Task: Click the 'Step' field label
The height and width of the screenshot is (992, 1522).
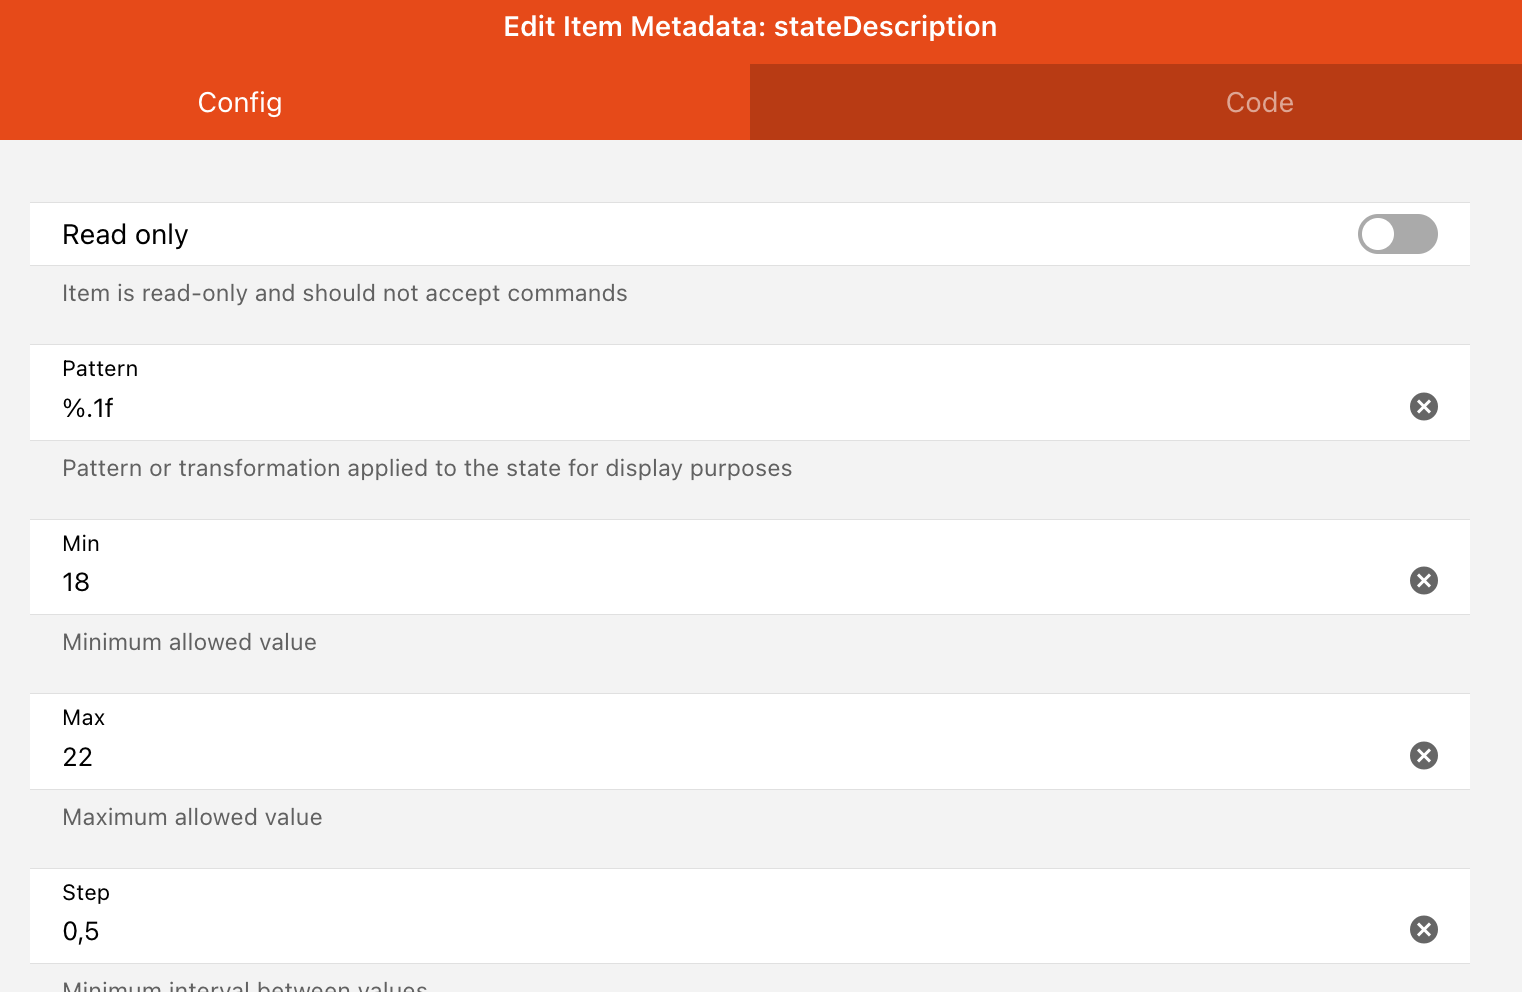Action: pos(86,892)
